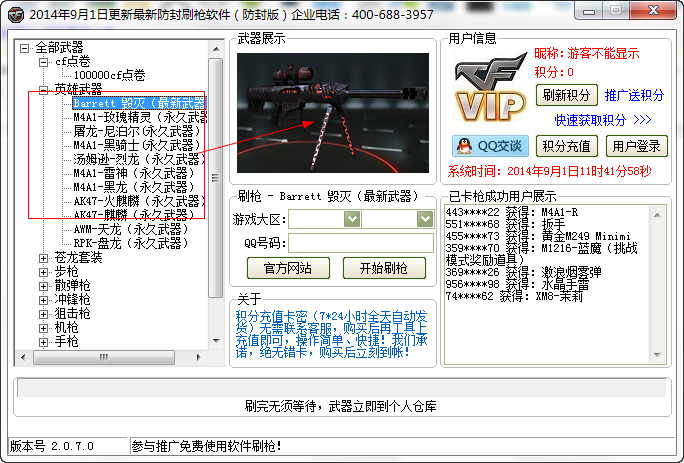The image size is (684, 463).
Task: Click the 455****73 黄金M249 Minimi entry
Action: tap(538, 237)
